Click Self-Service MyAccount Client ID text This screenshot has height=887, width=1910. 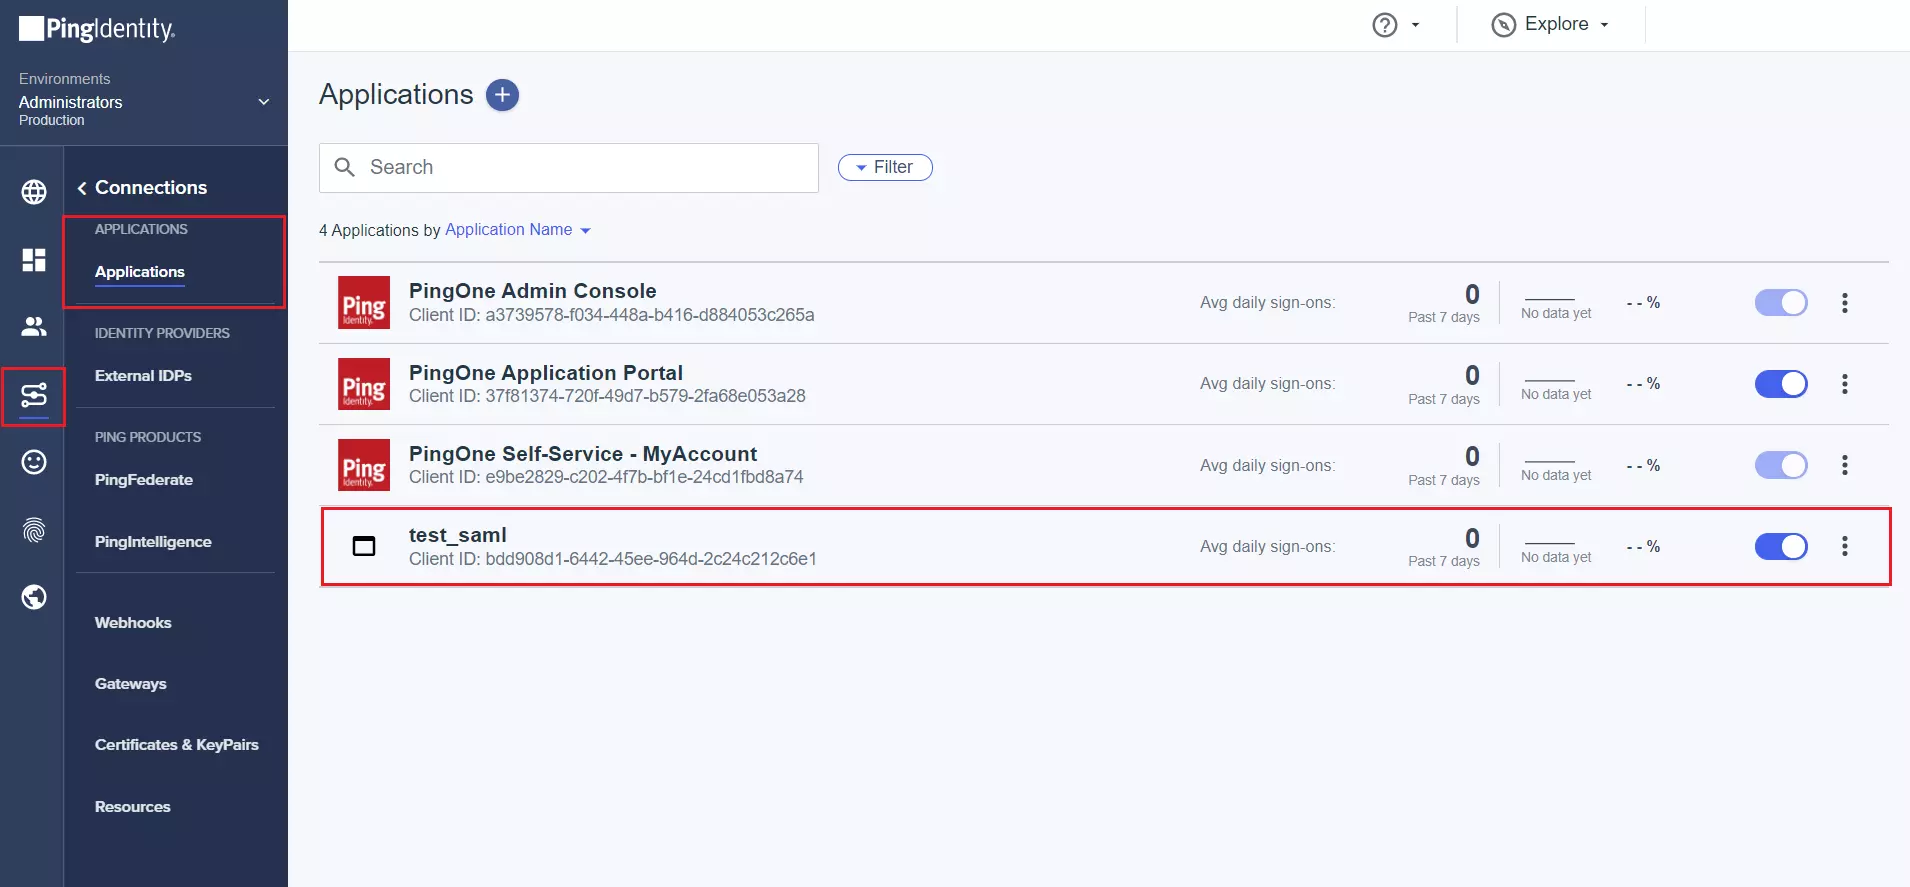(x=606, y=477)
